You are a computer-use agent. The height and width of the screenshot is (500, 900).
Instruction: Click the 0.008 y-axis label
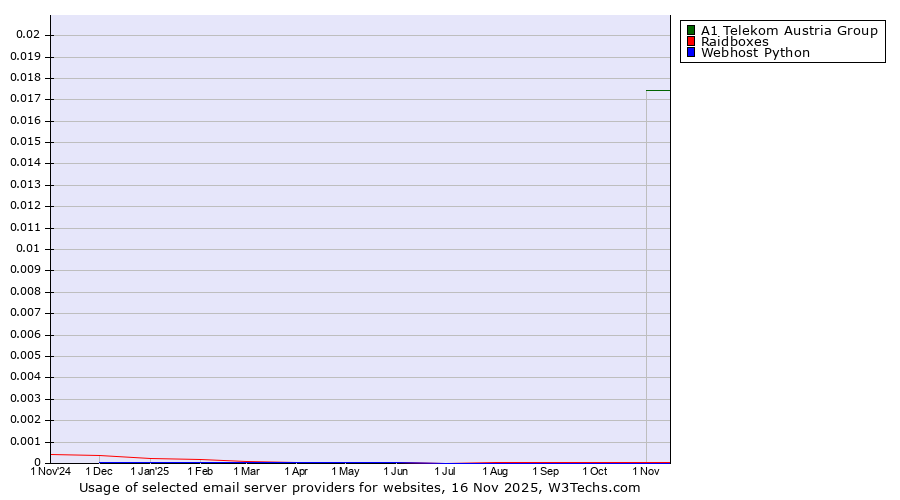[26, 292]
